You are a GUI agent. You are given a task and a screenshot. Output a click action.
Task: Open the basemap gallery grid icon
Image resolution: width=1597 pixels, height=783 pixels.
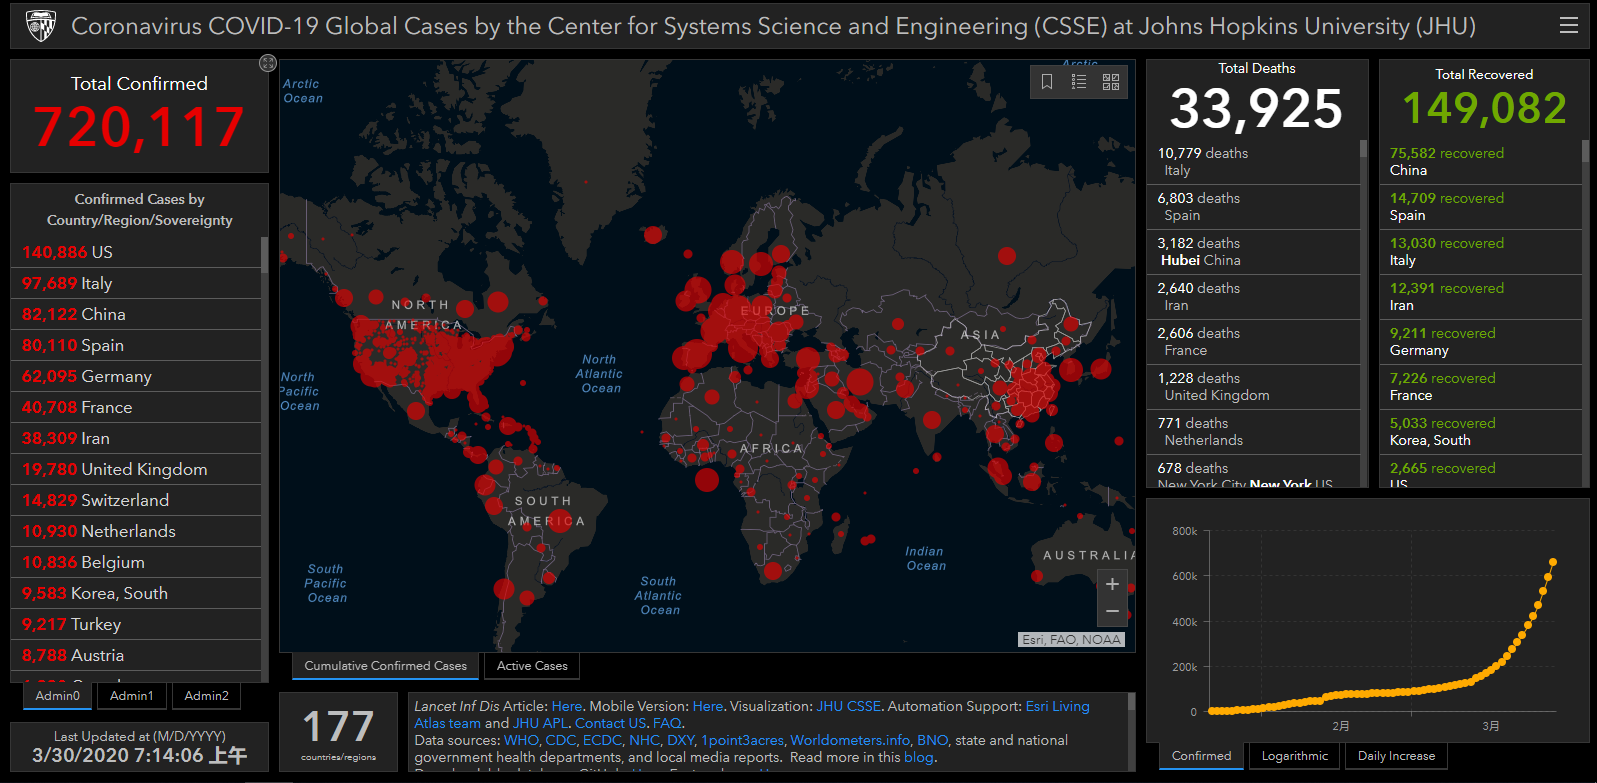1111,82
